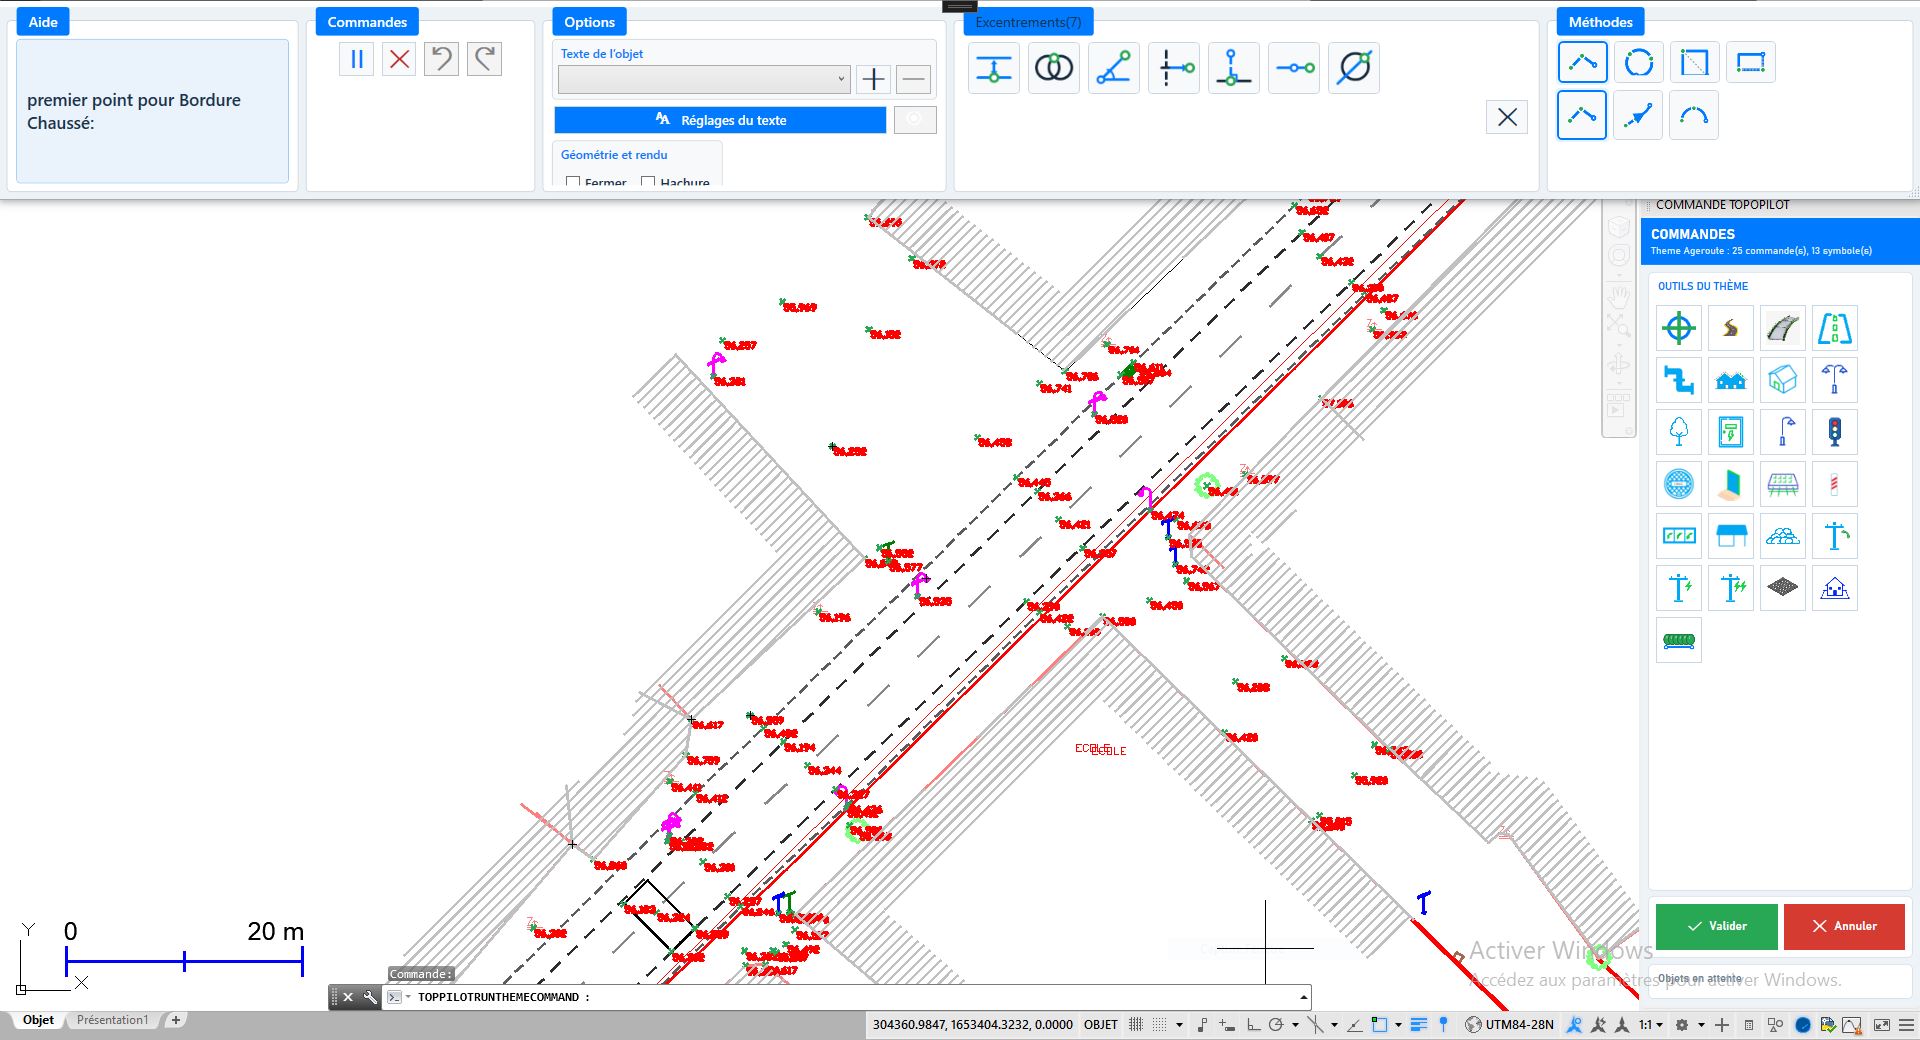The width and height of the screenshot is (1920, 1040).
Task: Open the Texte de l'objet combo box
Action: coord(704,79)
